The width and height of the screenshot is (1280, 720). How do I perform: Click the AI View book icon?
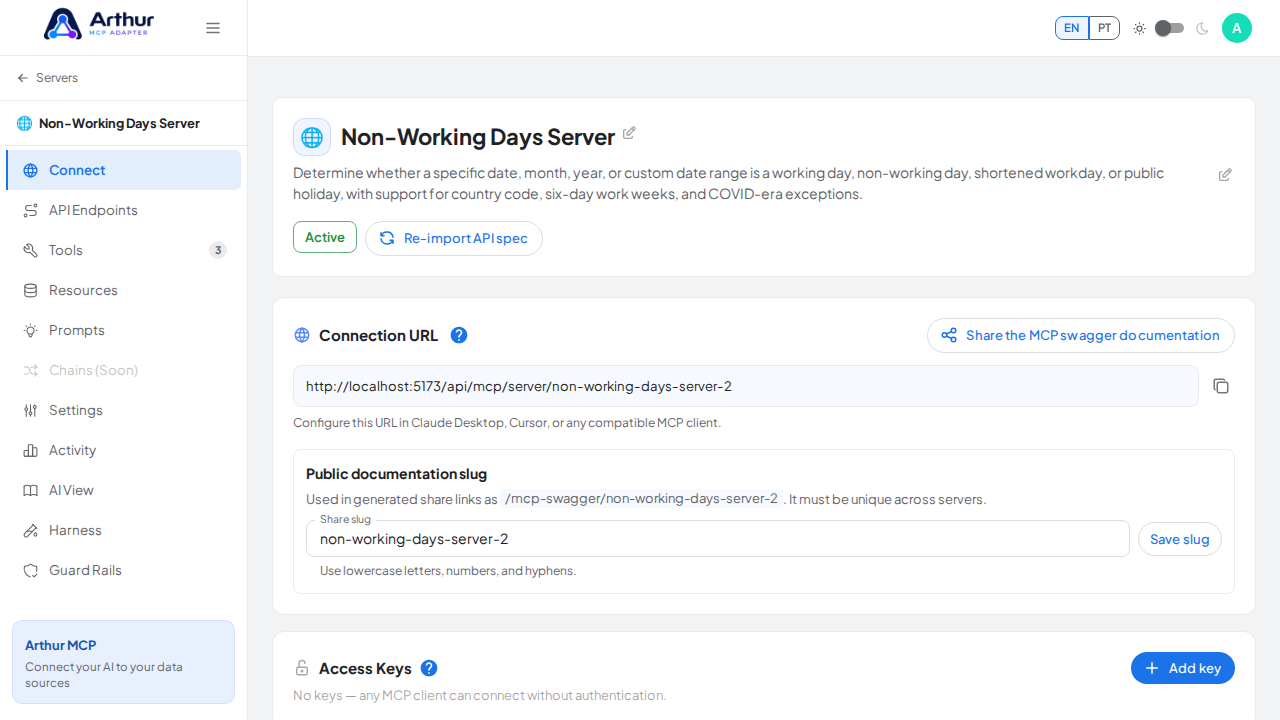coord(30,490)
